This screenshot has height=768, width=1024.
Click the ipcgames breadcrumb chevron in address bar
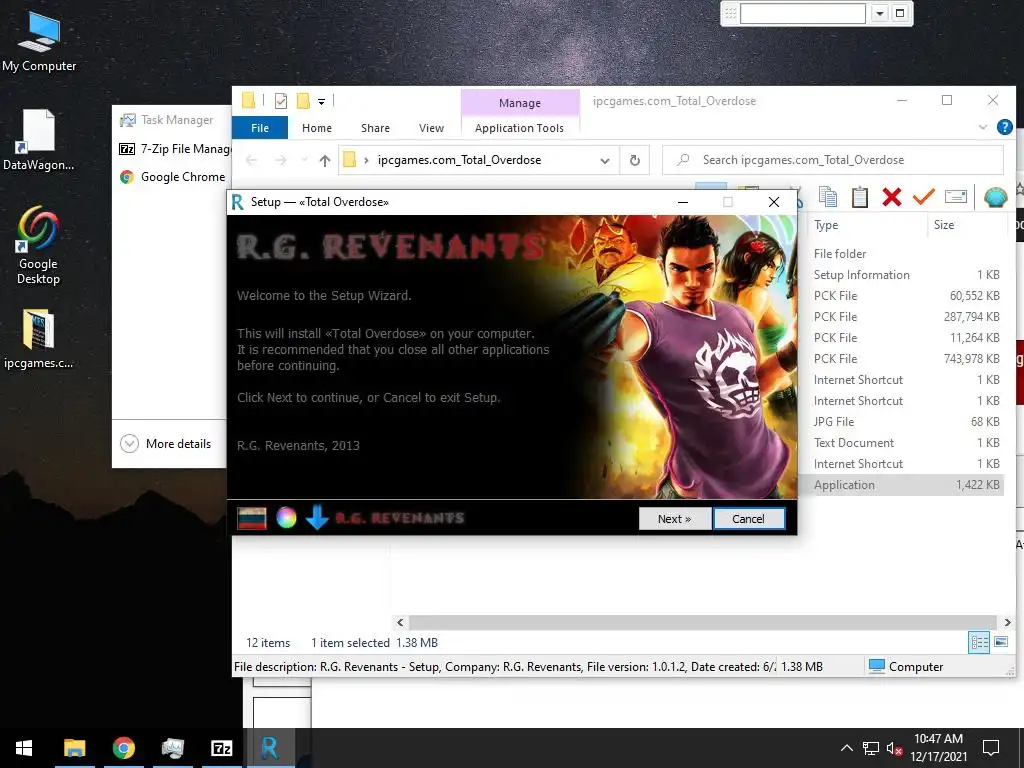[x=366, y=160]
